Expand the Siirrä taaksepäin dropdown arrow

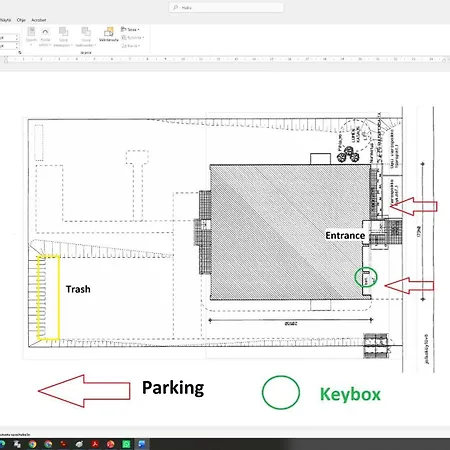coord(95,45)
